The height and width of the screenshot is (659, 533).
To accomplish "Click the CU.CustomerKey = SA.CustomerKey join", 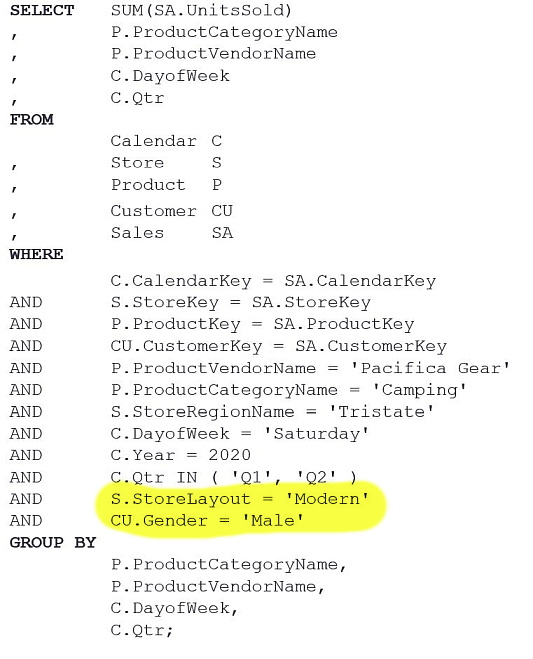I will coord(279,346).
